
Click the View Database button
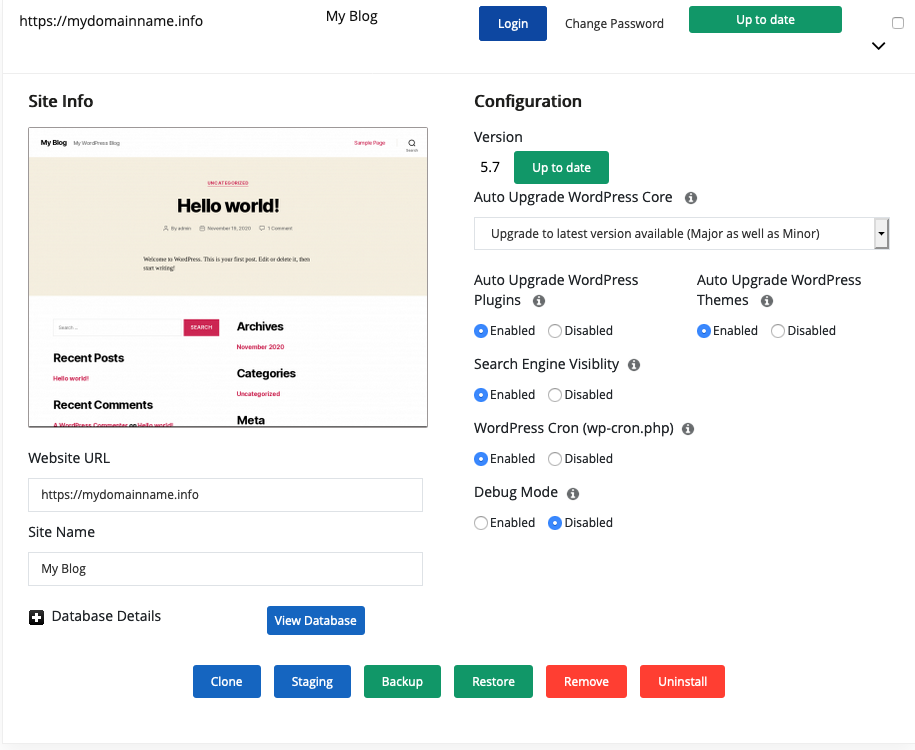(315, 620)
